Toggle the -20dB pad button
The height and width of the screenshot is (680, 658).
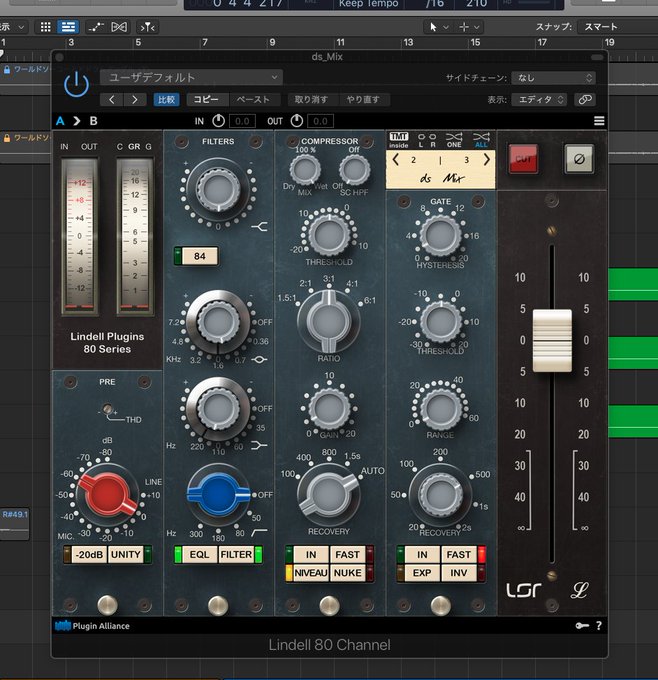[89, 555]
